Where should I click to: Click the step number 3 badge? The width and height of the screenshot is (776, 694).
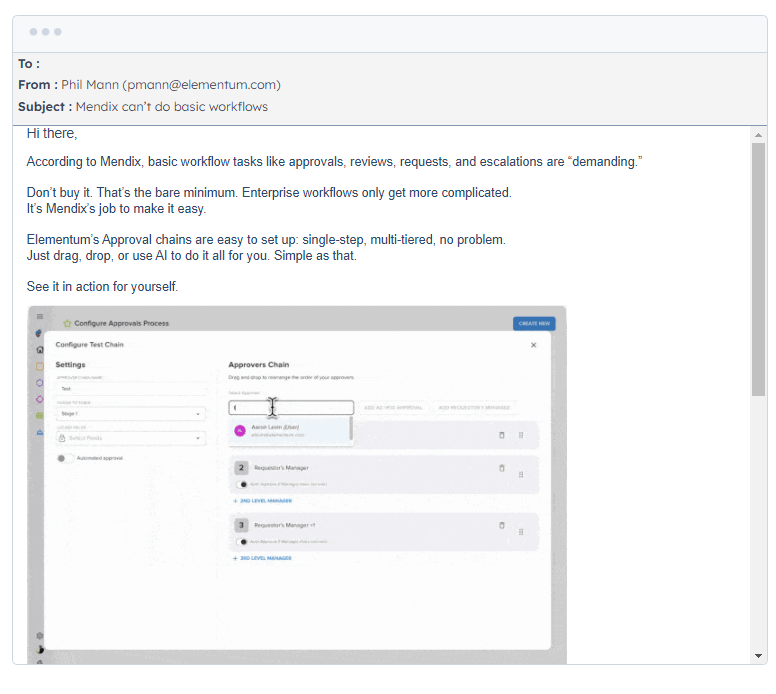tap(241, 525)
